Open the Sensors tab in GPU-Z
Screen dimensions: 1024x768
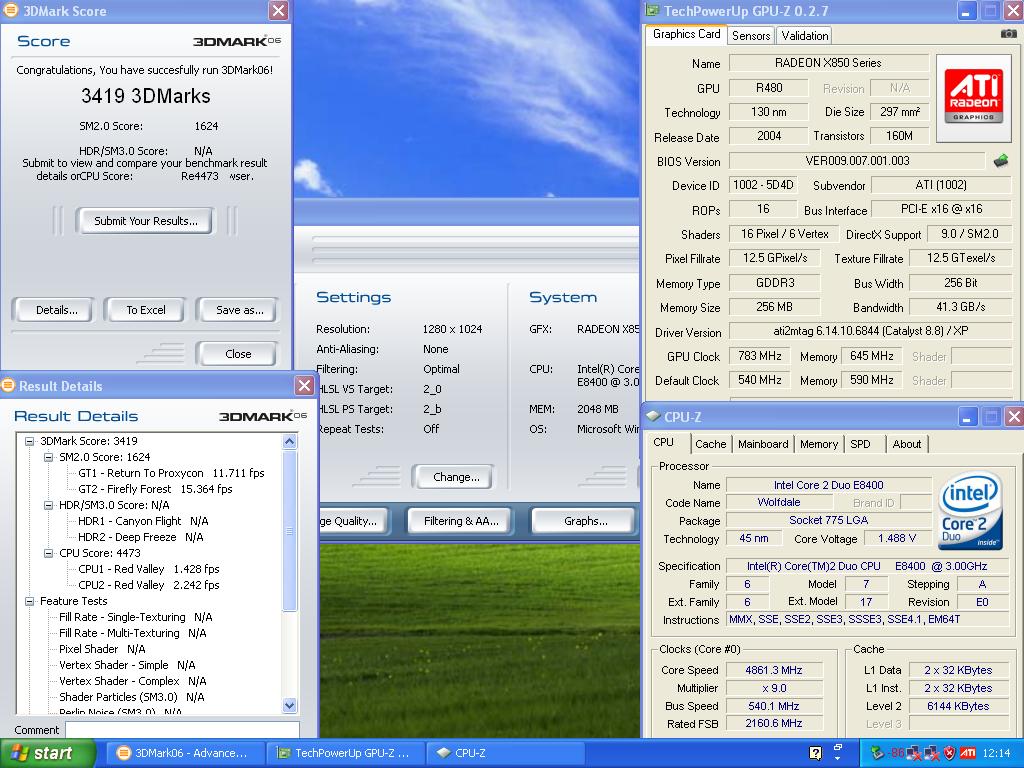click(751, 36)
